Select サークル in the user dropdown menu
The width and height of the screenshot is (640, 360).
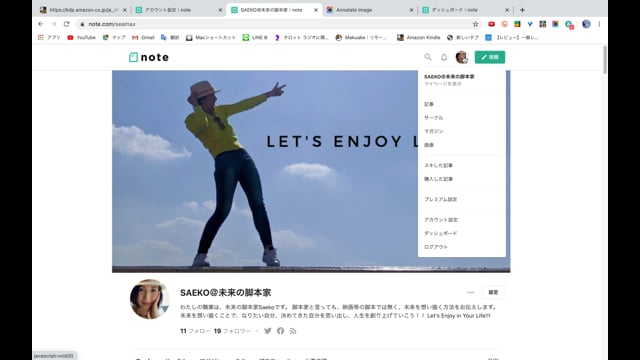(433, 118)
